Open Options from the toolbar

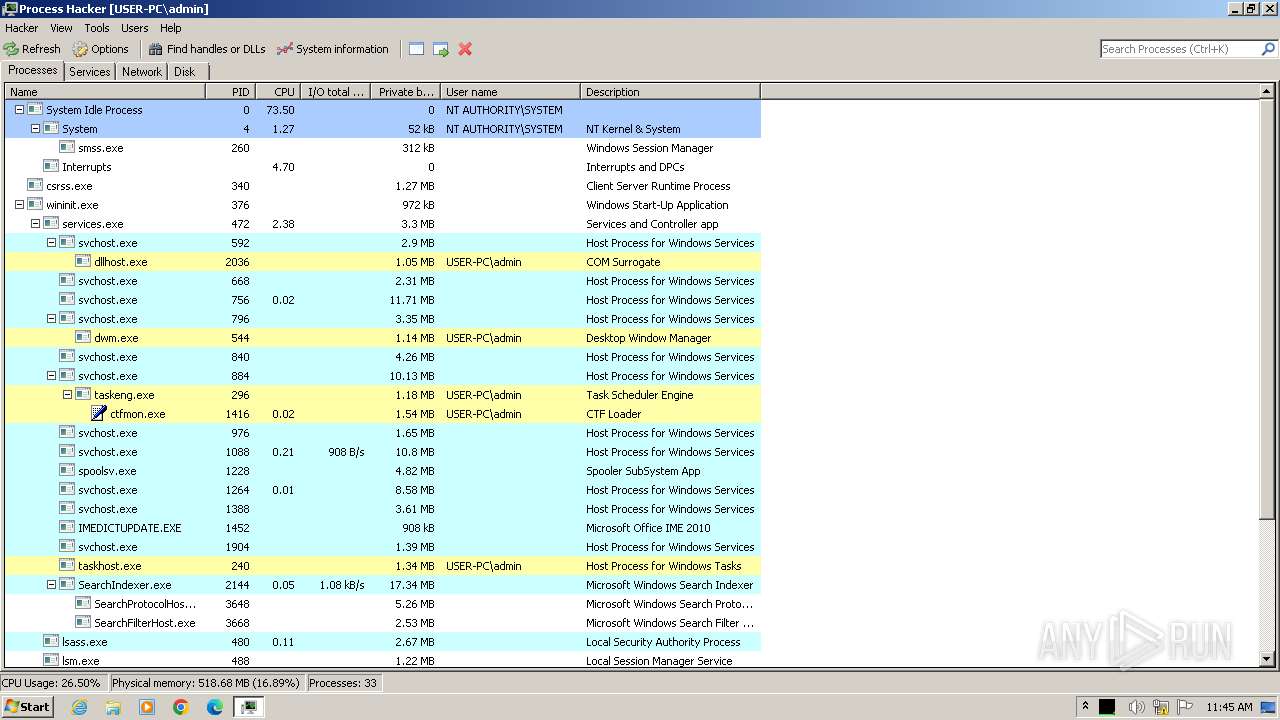[x=101, y=49]
